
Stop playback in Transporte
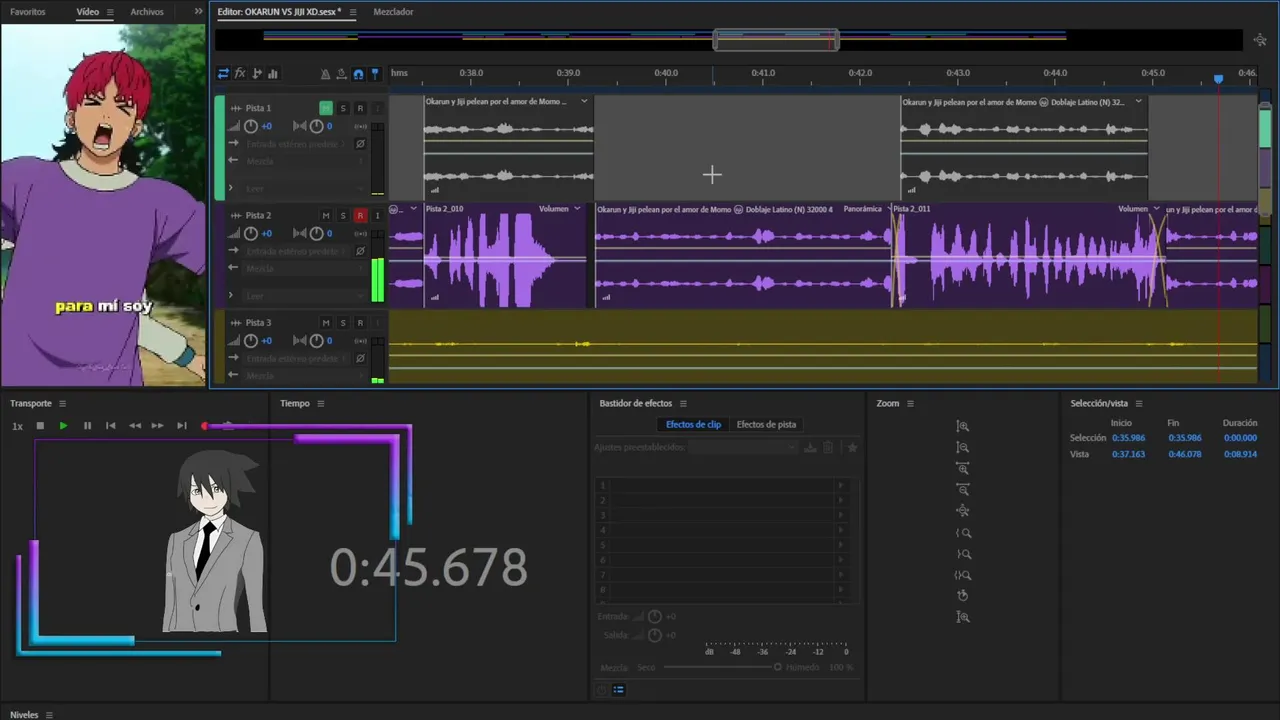40,426
